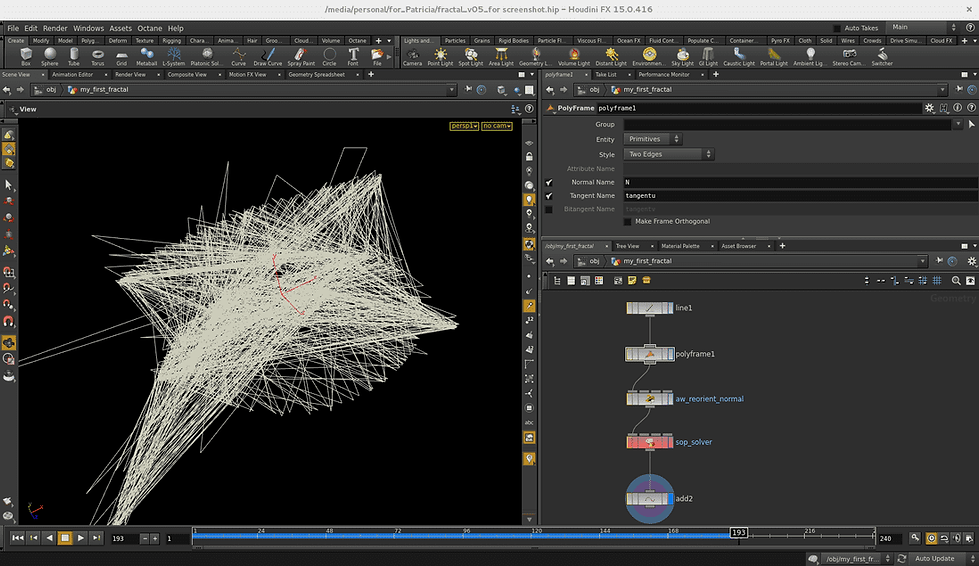Toggle the Auto Takes checkbox

[837, 28]
